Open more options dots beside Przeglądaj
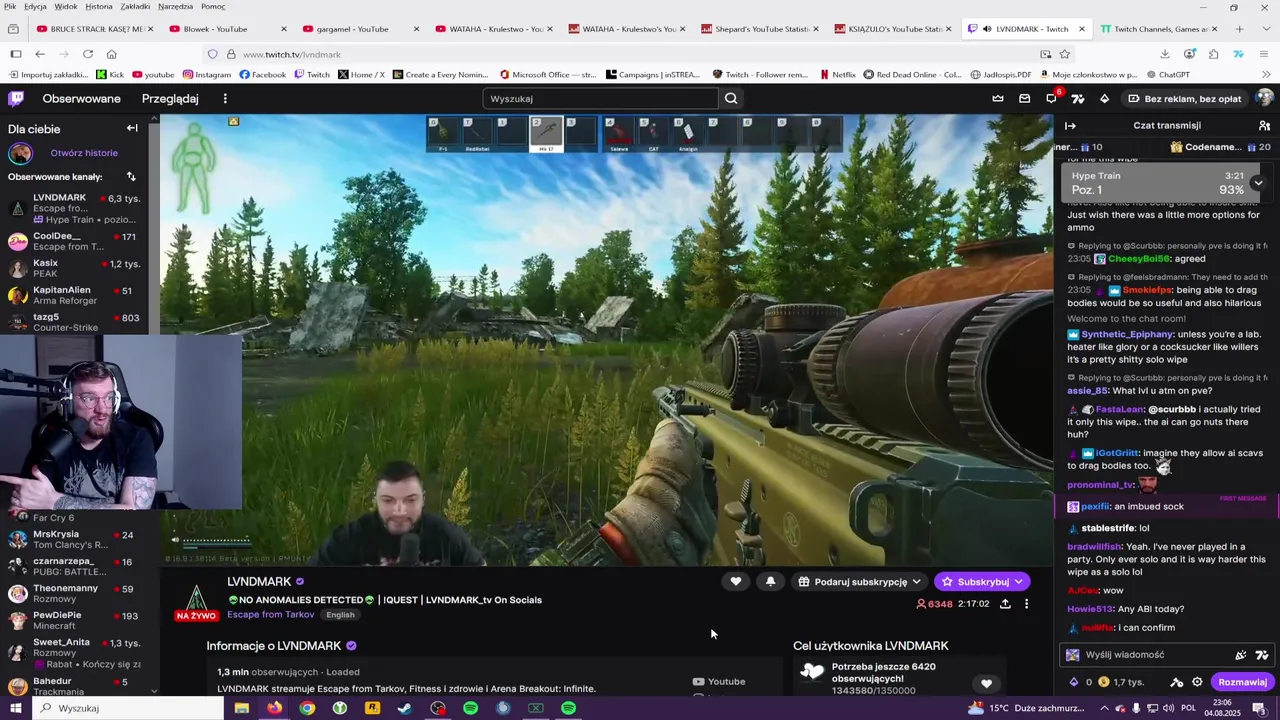Viewport: 1280px width, 720px height. (x=225, y=98)
